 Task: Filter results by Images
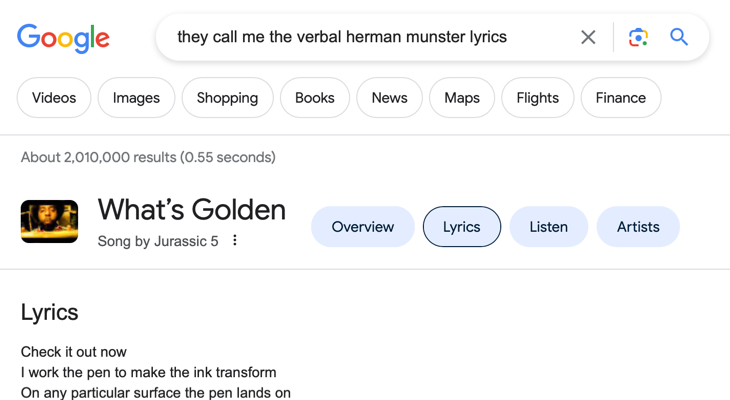(x=136, y=98)
